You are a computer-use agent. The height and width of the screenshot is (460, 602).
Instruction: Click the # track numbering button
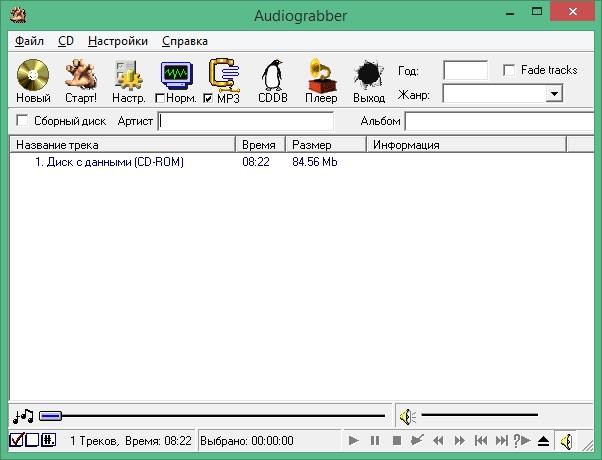pyautogui.click(x=48, y=440)
